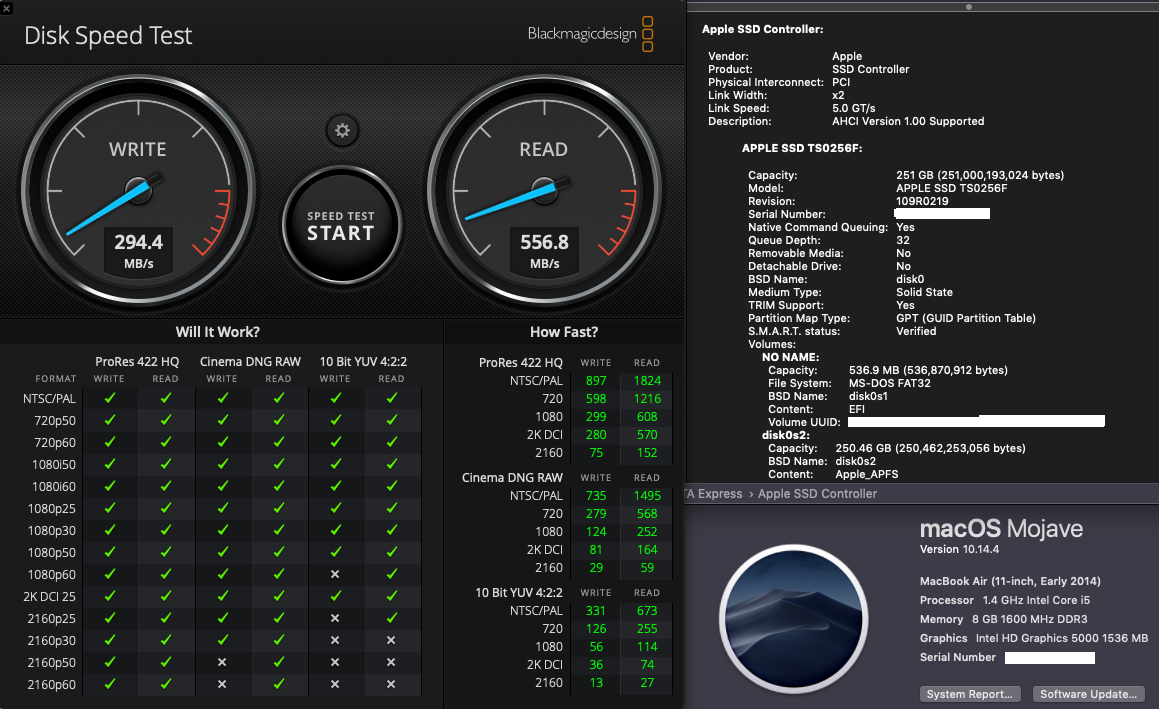This screenshot has width=1159, height=709.
Task: Select the 897 ProRes NTSC/PAL write value
Action: [x=596, y=381]
